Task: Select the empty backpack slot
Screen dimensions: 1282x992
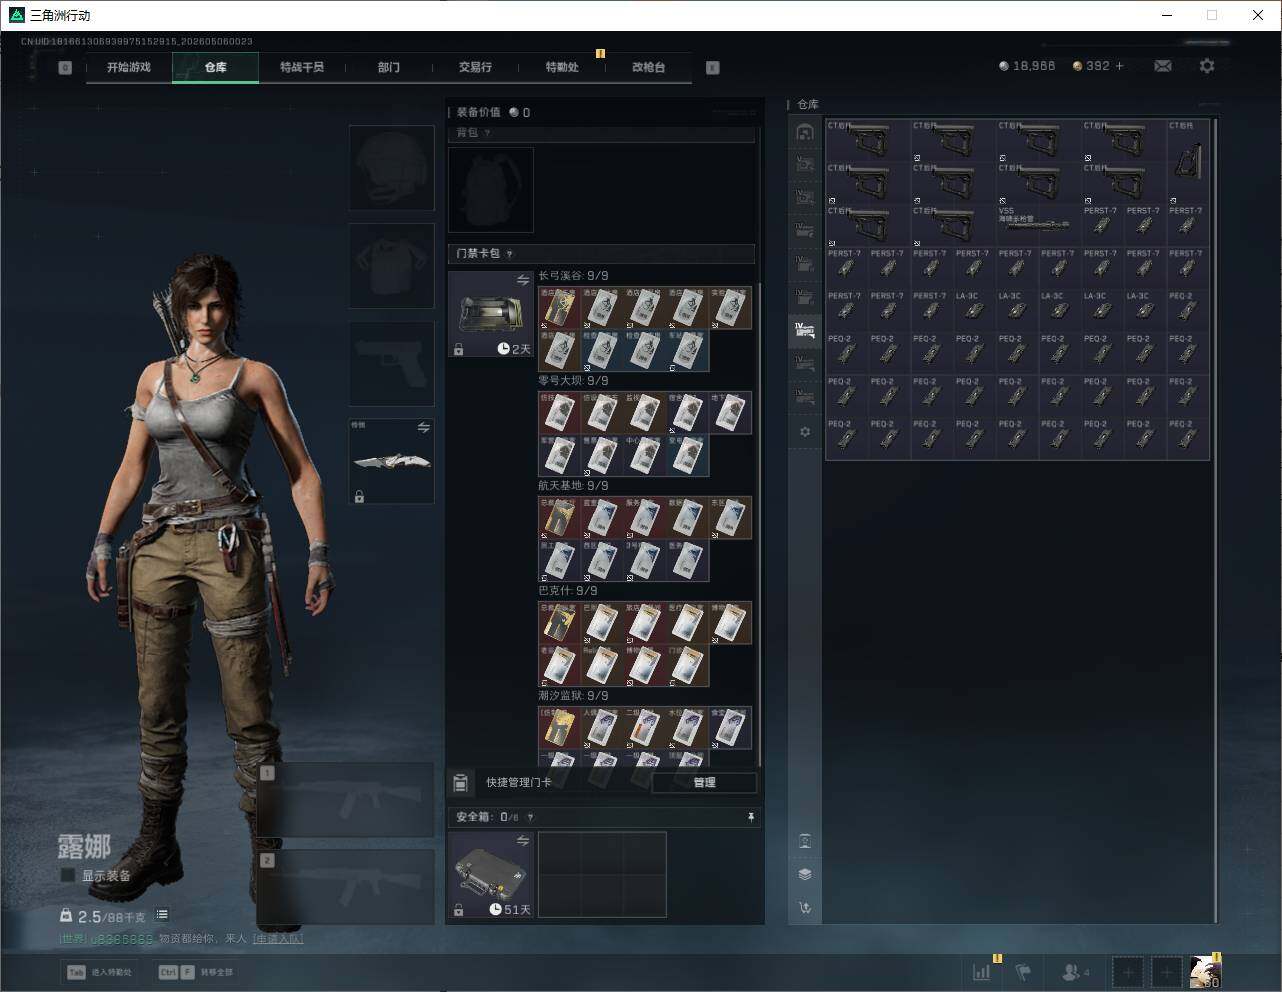Action: click(491, 190)
